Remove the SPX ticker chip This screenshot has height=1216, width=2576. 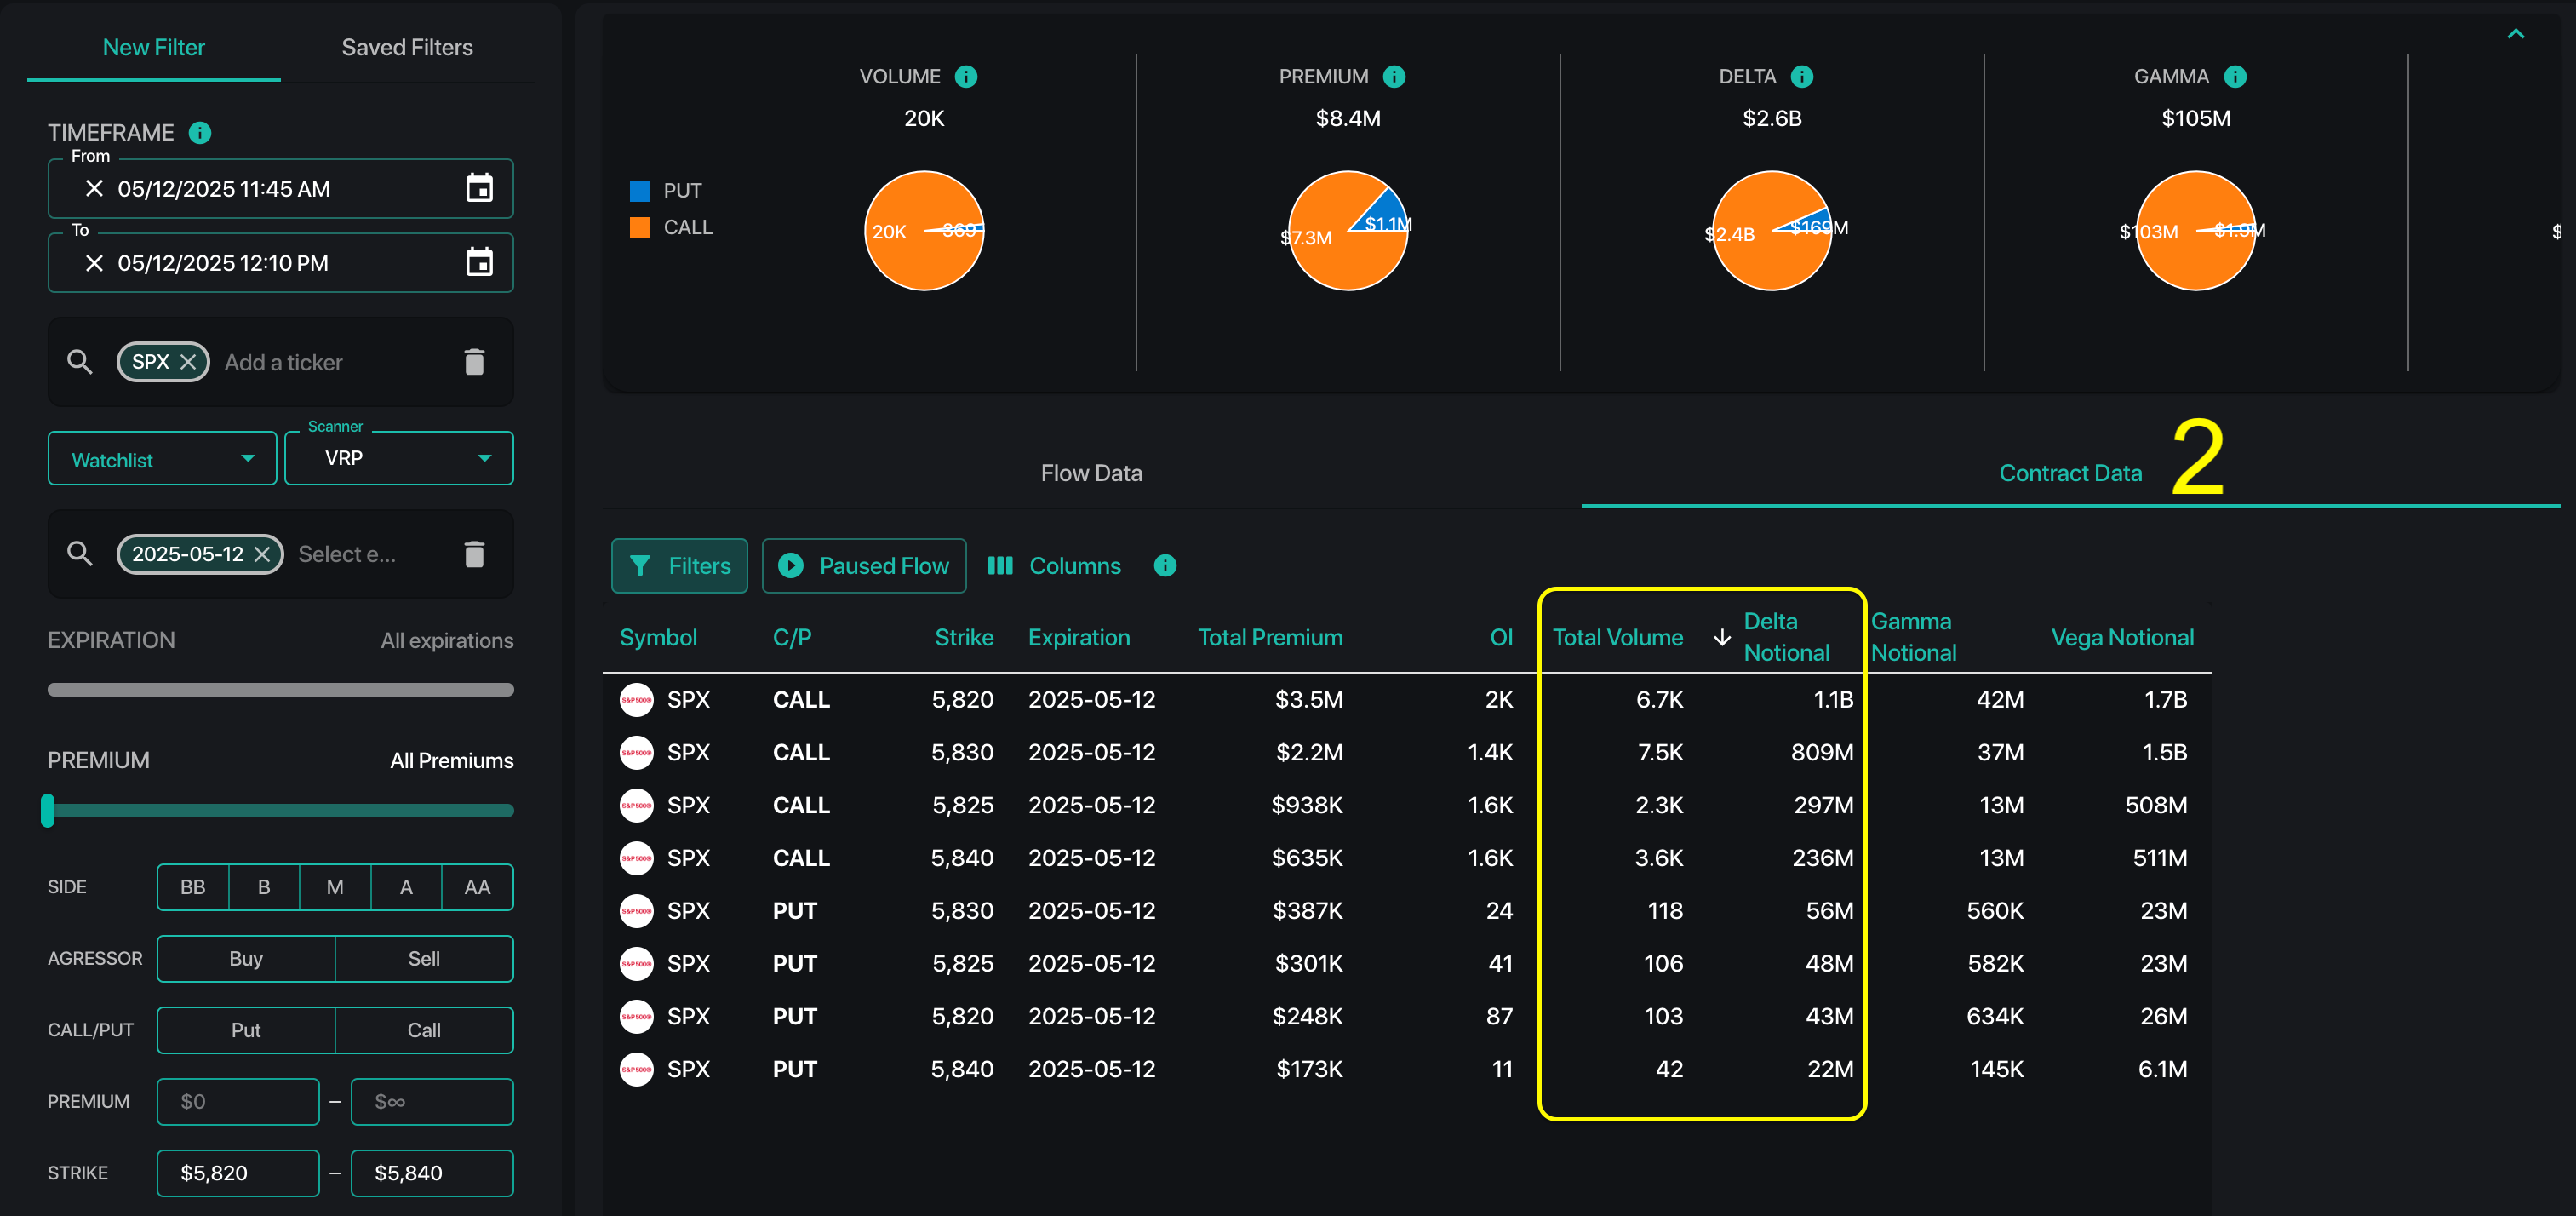[188, 362]
